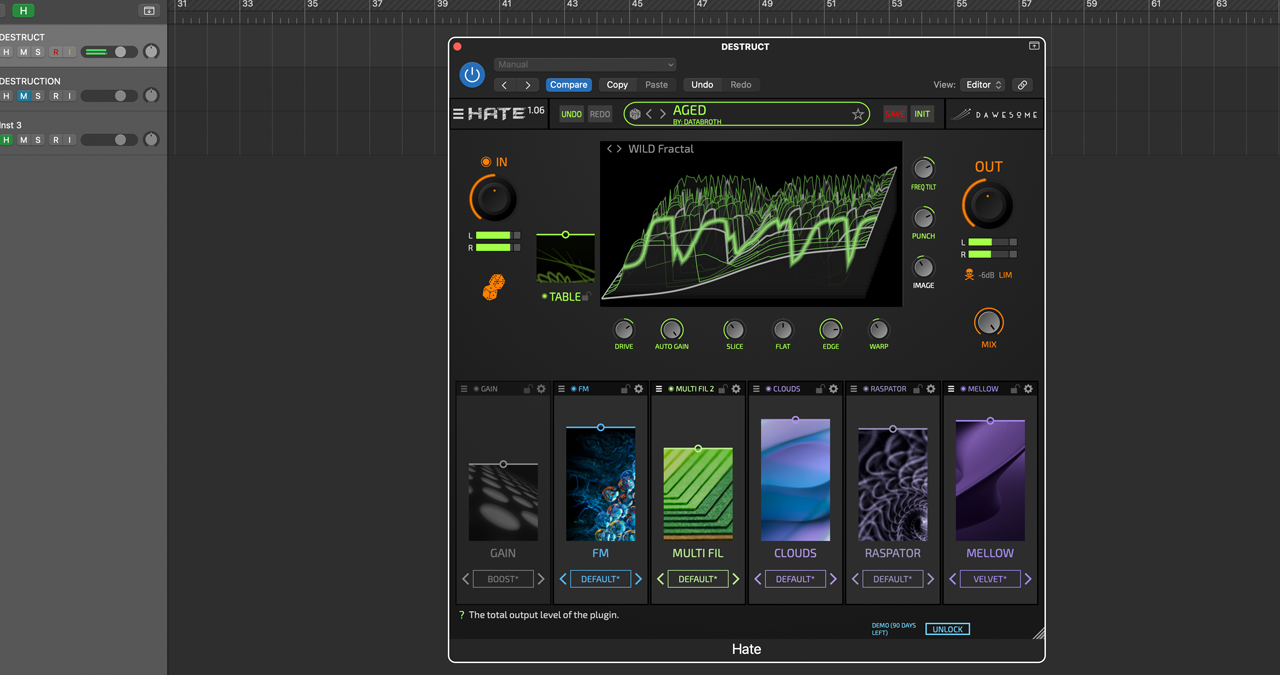Toggle the TABLE lock icon

click(x=587, y=297)
